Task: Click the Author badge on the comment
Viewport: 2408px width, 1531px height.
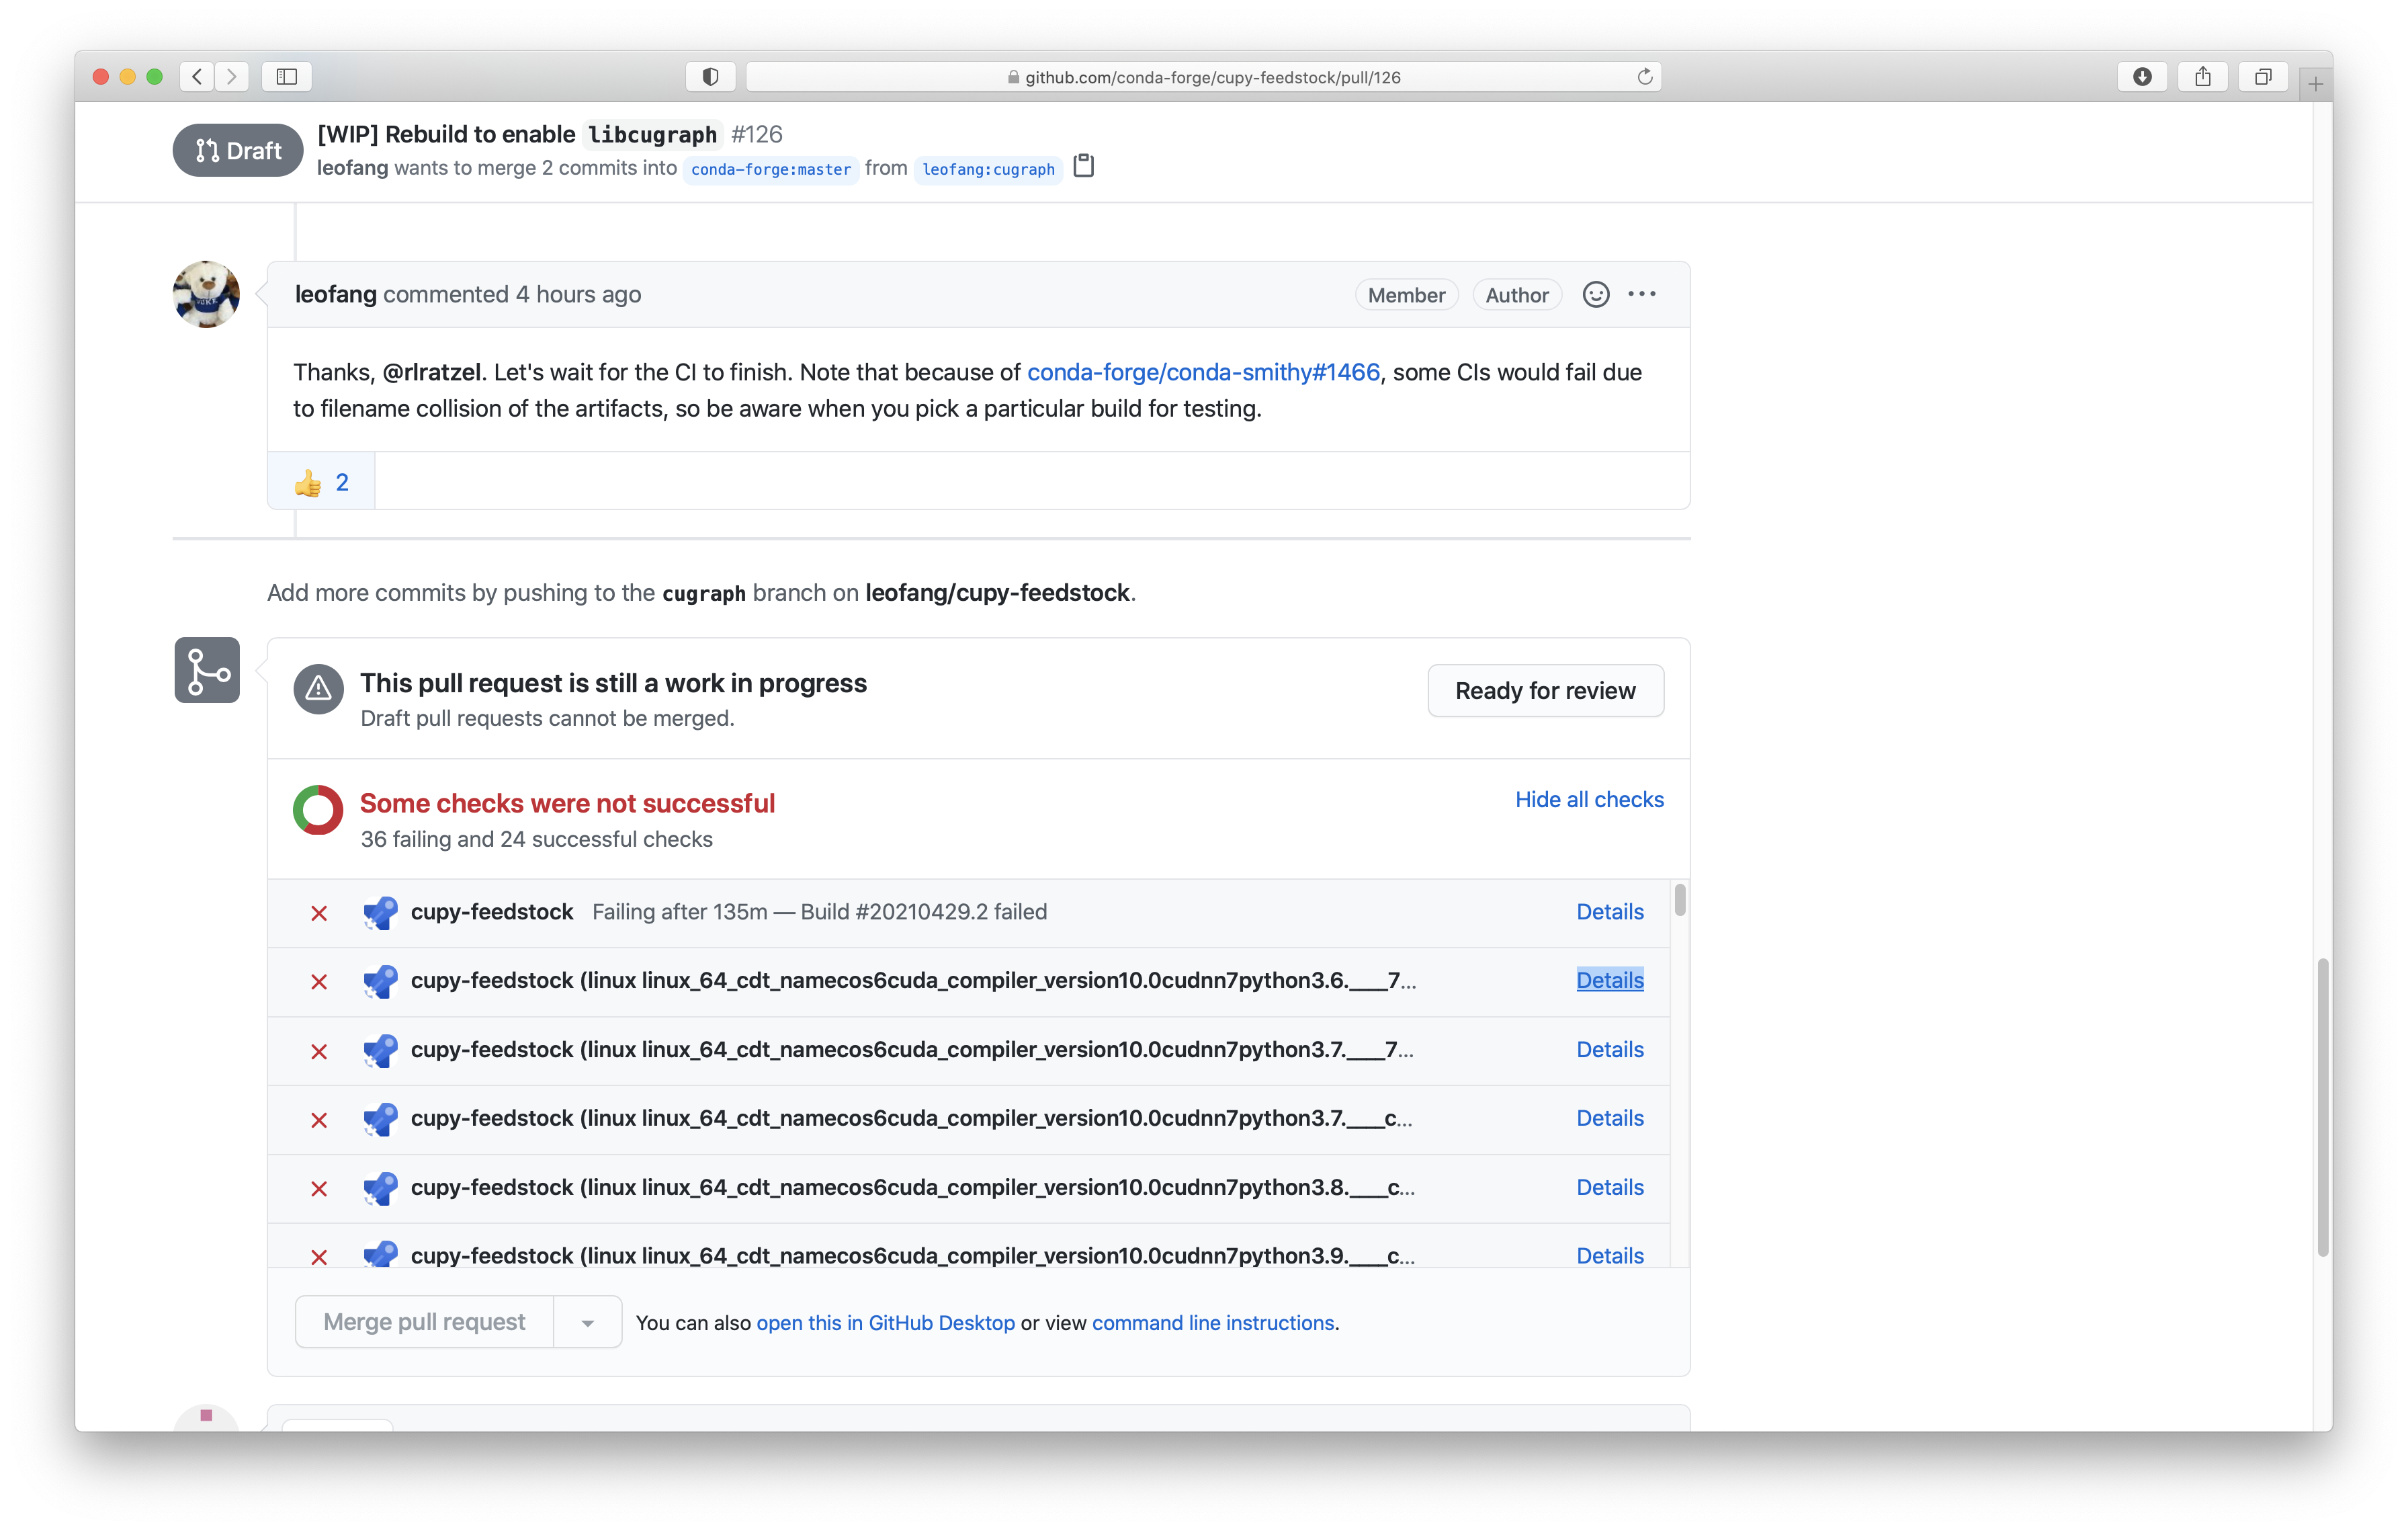Action: point(1516,295)
